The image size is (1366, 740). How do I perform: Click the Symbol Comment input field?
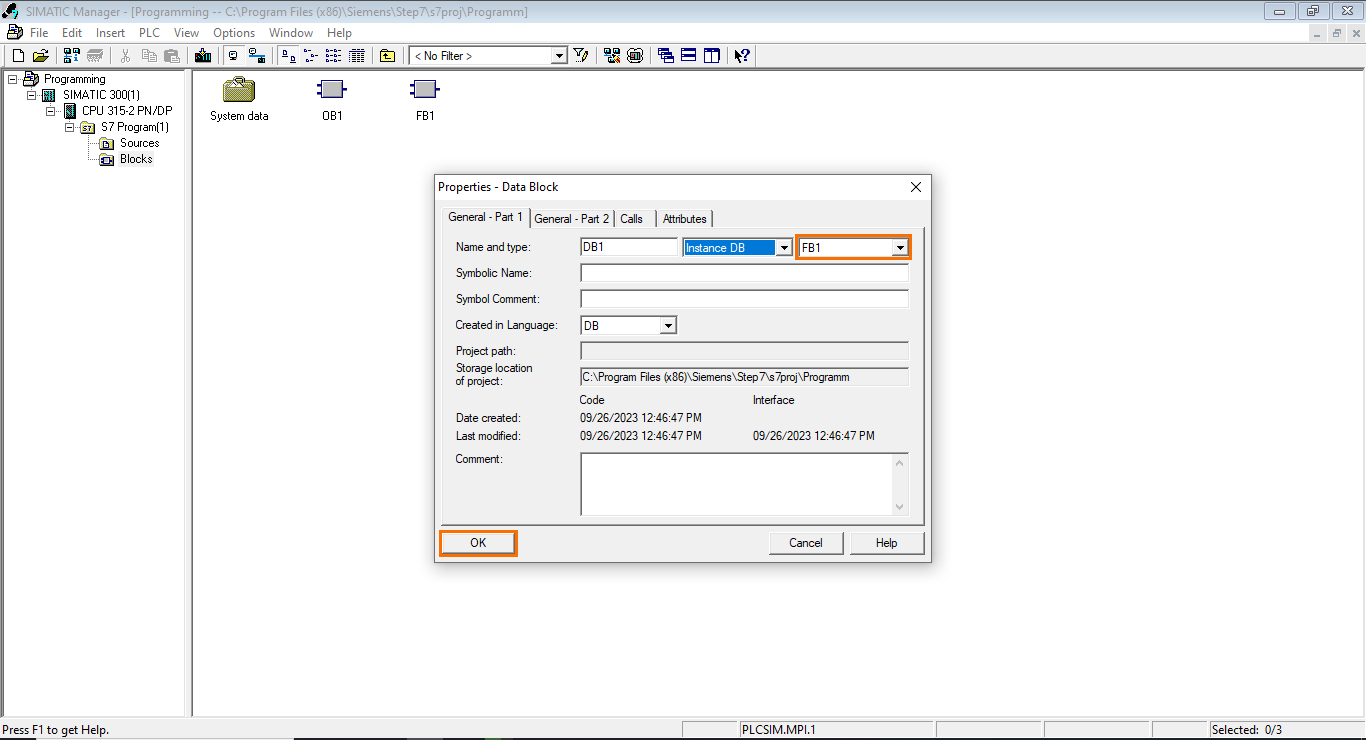pyautogui.click(x=744, y=299)
